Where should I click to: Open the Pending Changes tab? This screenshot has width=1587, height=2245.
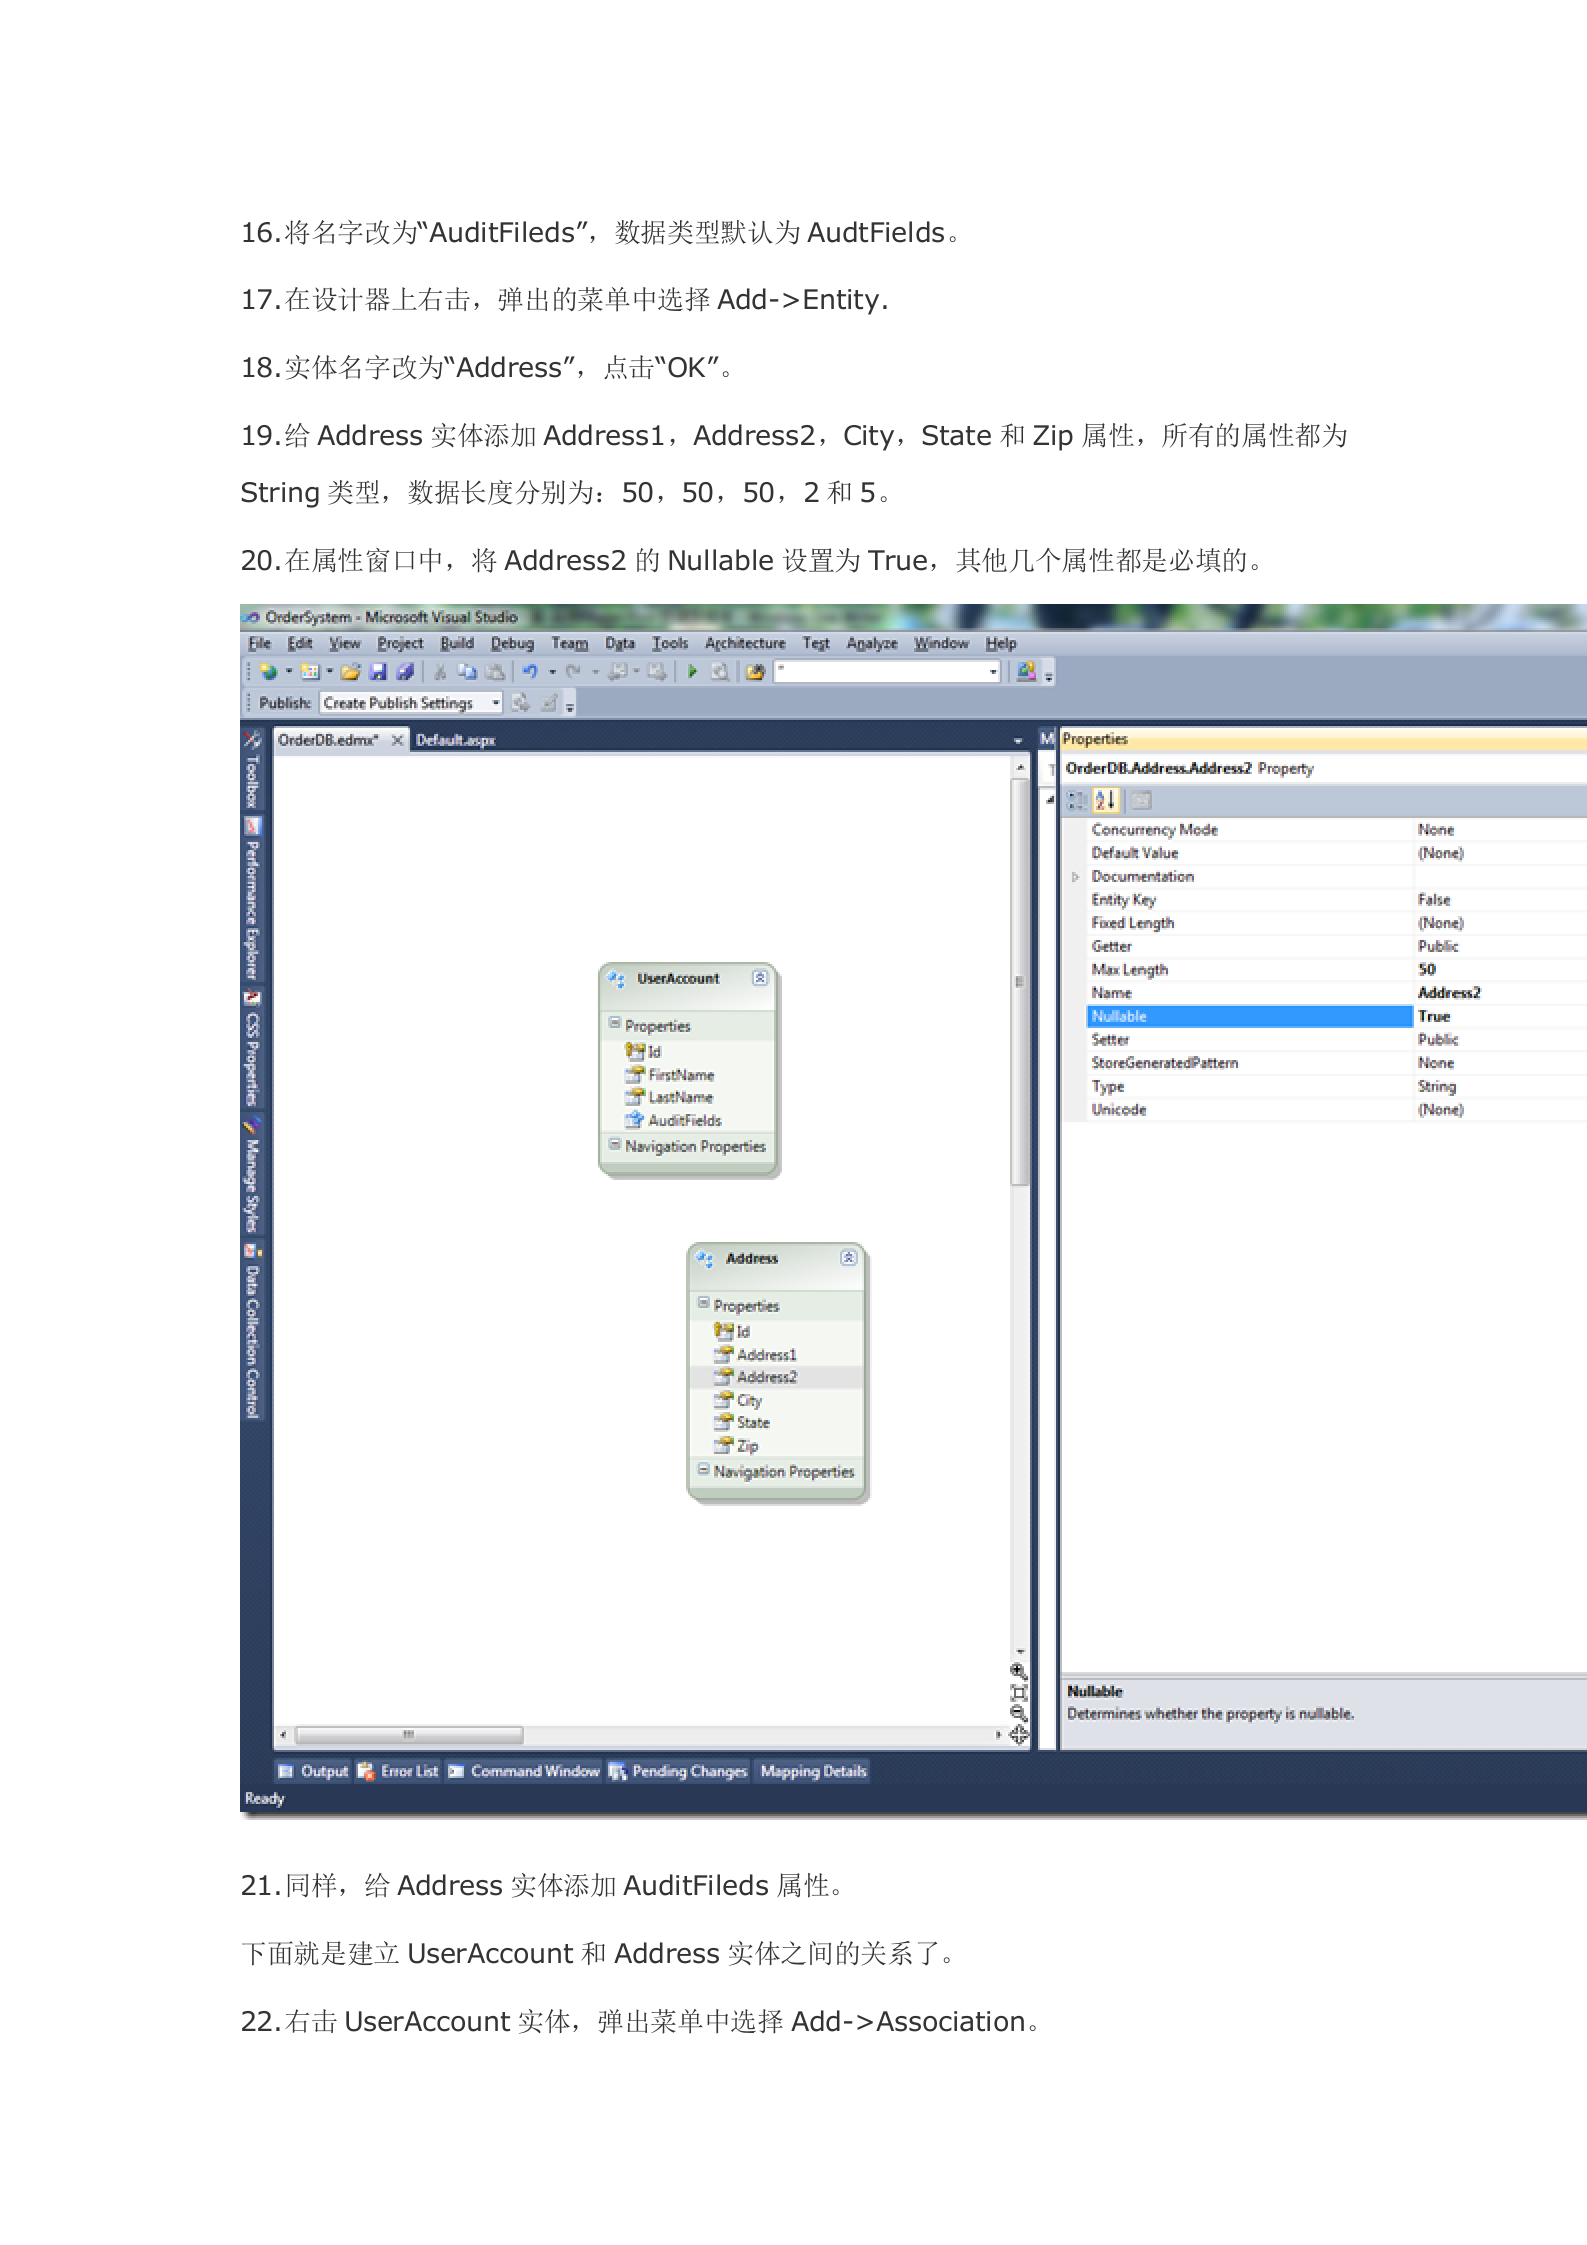click(x=678, y=1771)
